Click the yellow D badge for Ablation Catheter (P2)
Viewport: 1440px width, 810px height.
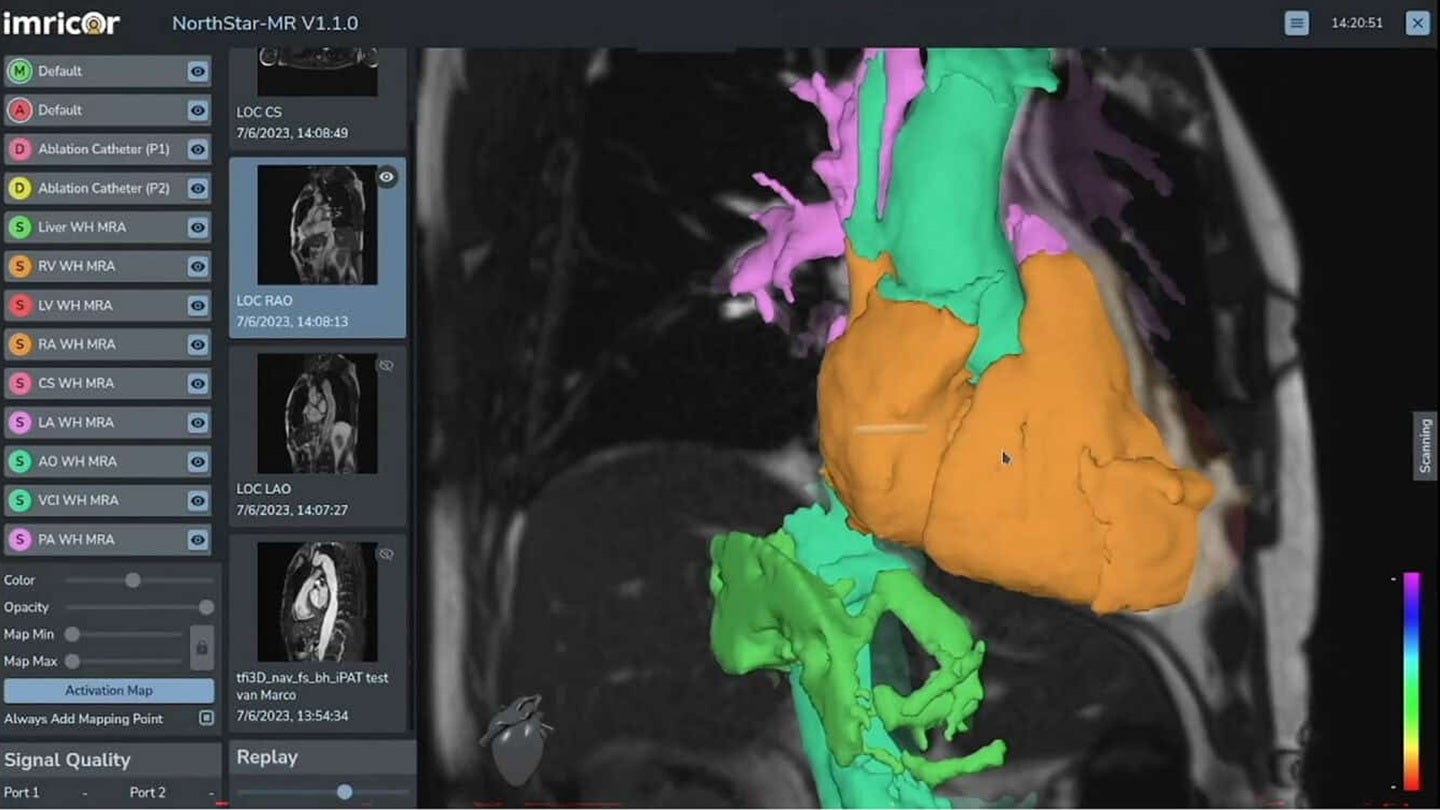point(19,188)
